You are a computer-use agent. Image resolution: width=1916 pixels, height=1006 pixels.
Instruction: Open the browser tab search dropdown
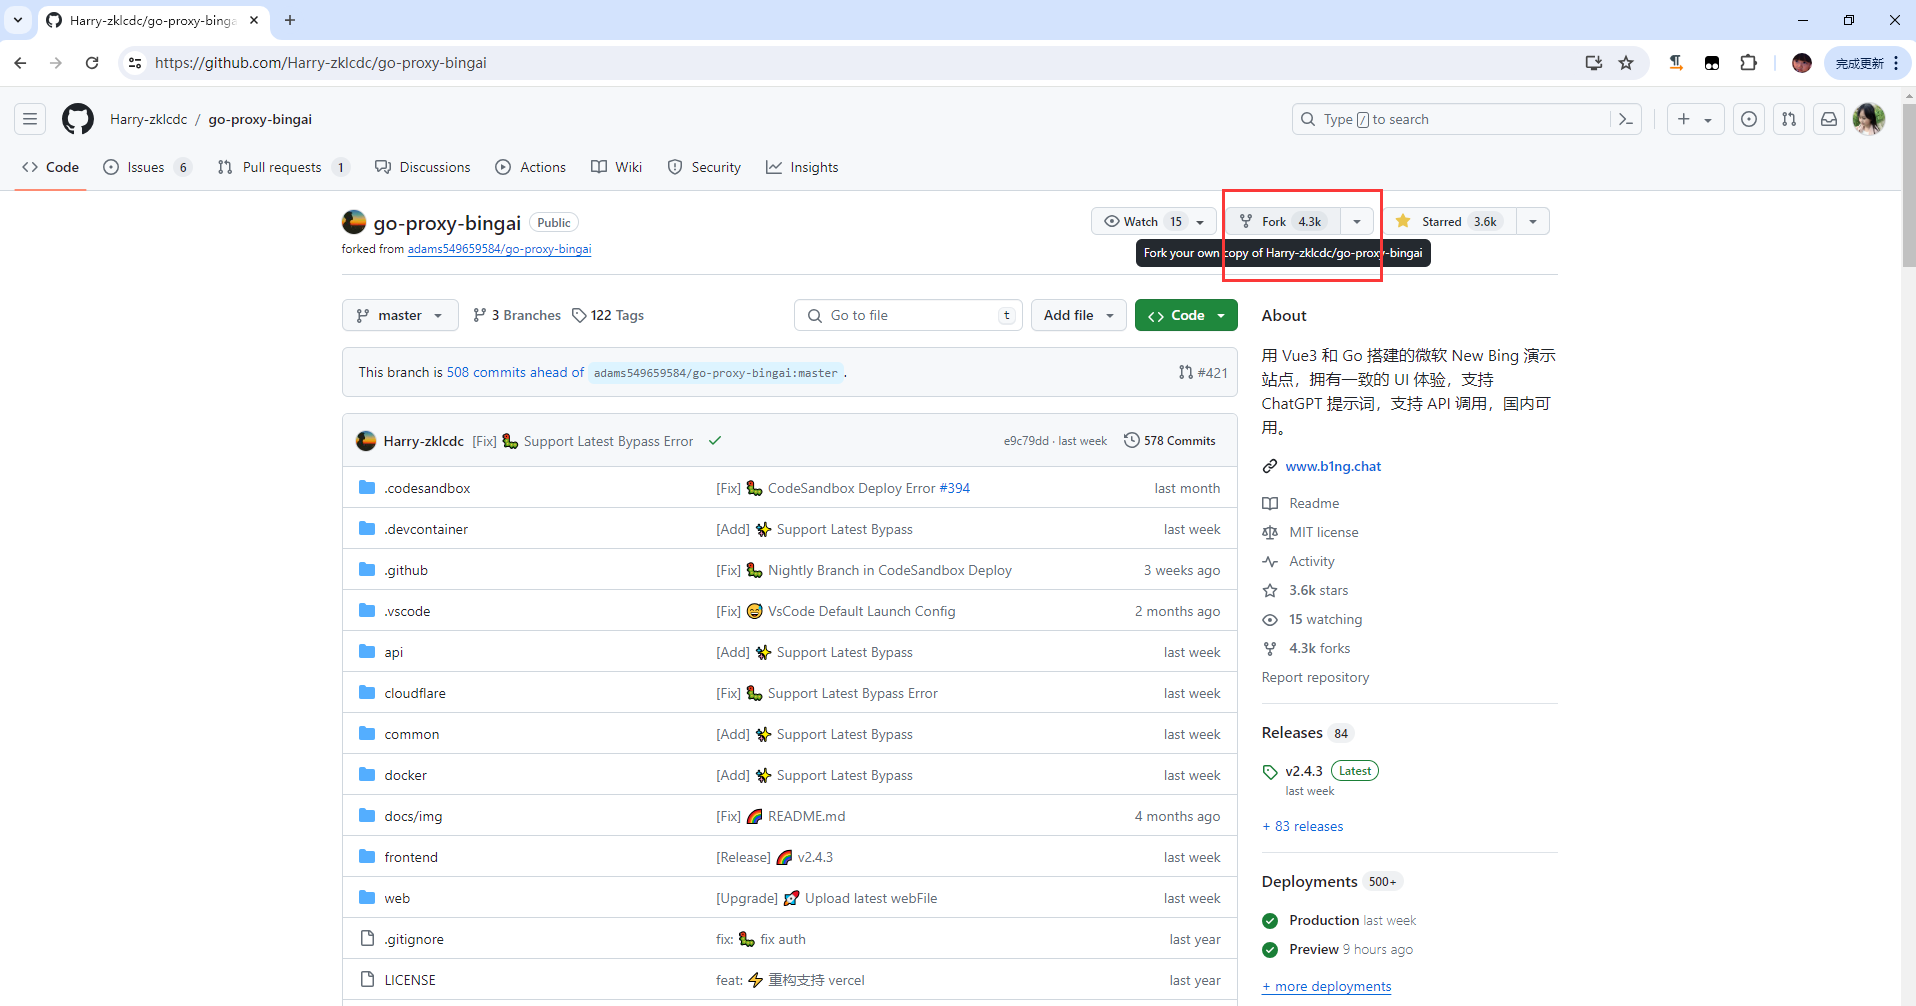coord(18,20)
